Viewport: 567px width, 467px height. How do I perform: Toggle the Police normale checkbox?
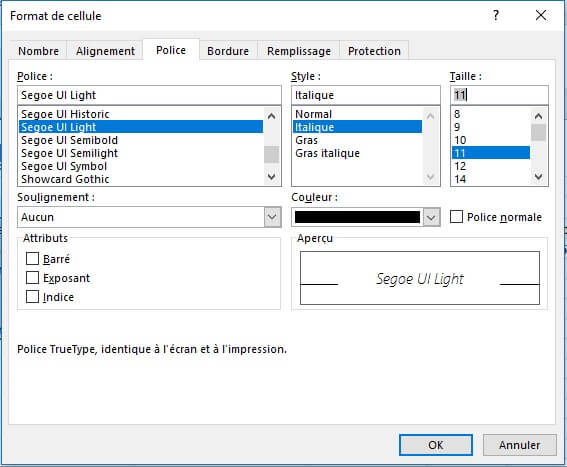[456, 217]
